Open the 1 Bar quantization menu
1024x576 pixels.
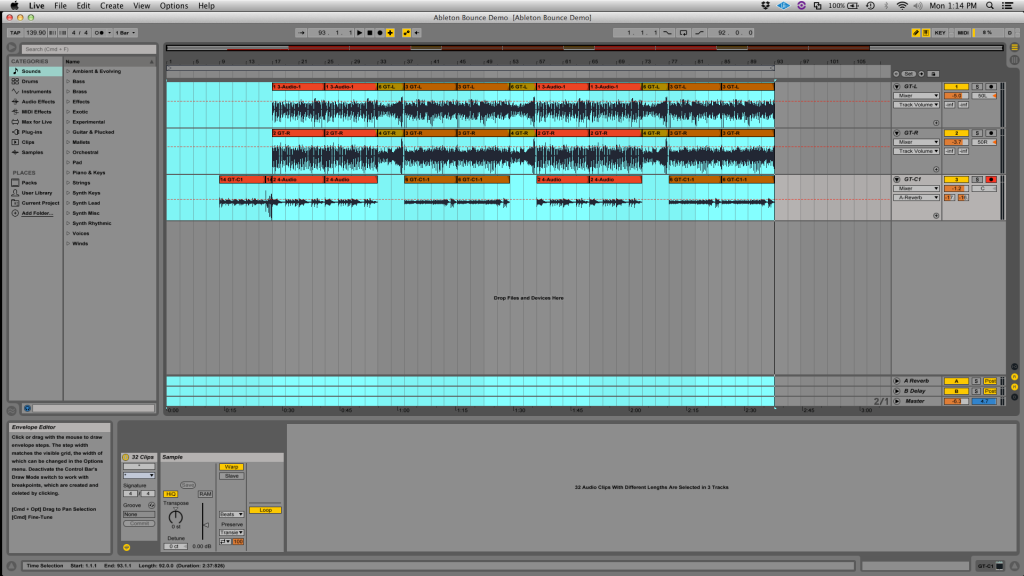click(125, 33)
